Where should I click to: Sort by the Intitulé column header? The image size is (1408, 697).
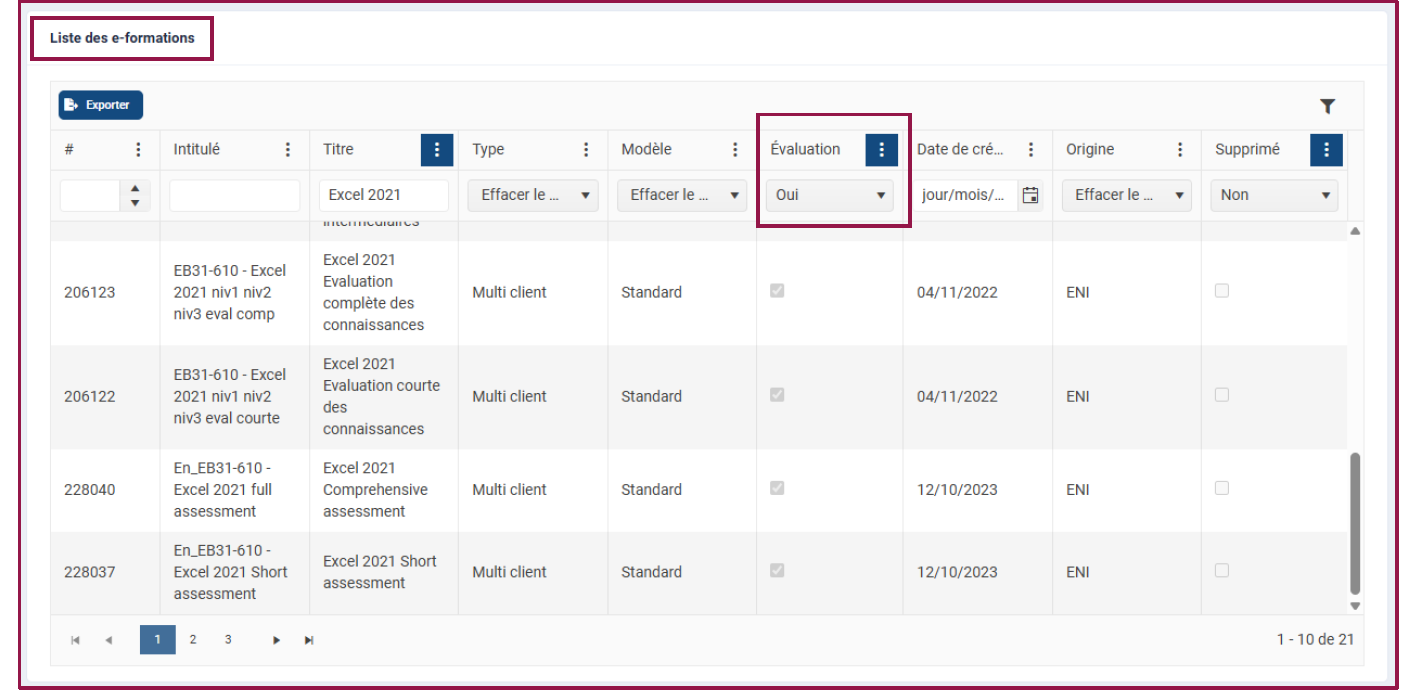(197, 149)
